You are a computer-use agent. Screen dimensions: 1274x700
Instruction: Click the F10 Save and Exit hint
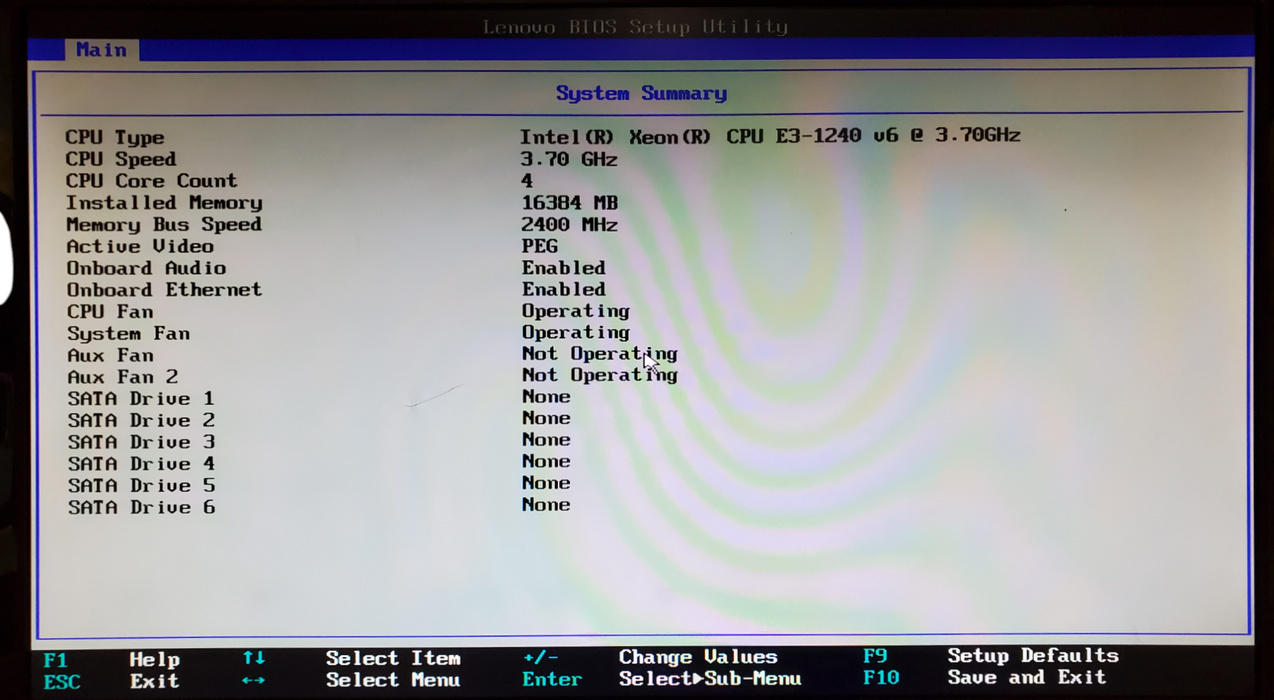pos(985,678)
